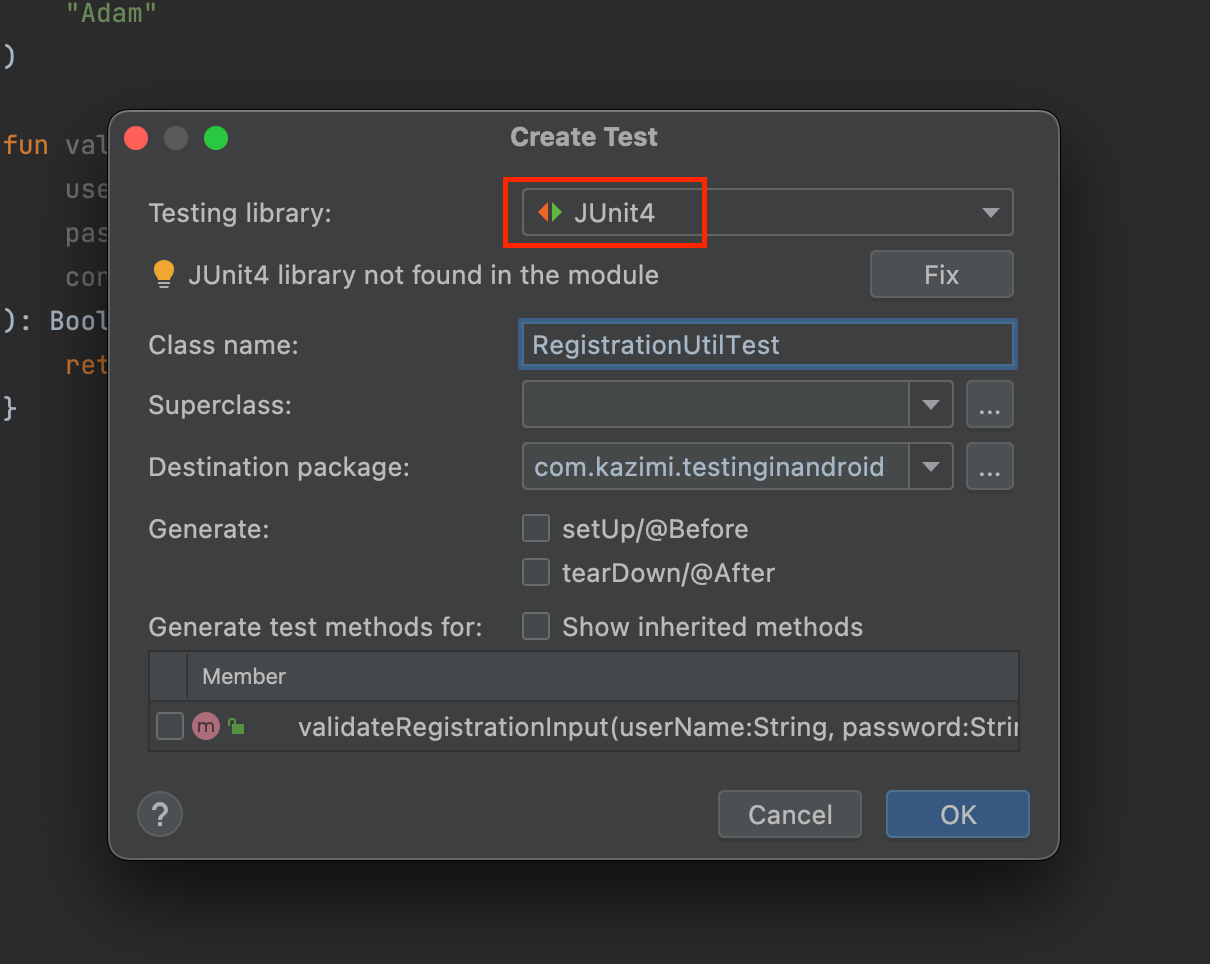Viewport: 1210px width, 964px height.
Task: Select the validateRegistrationInput member checkbox
Action: (x=169, y=726)
